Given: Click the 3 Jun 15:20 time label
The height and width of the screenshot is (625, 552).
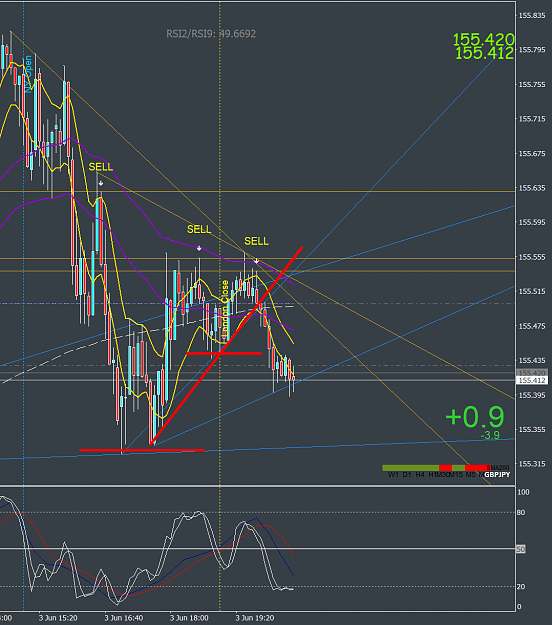Looking at the screenshot, I should (58, 618).
